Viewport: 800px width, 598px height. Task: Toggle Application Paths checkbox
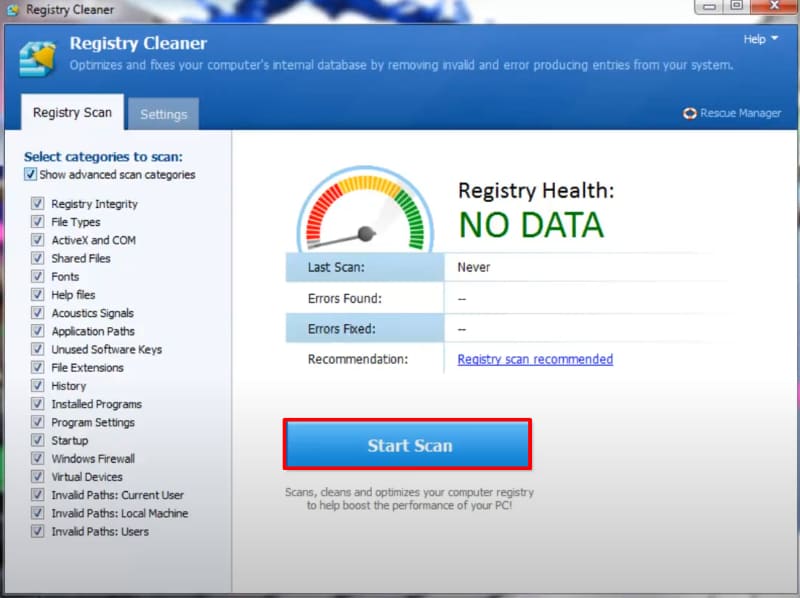37,331
